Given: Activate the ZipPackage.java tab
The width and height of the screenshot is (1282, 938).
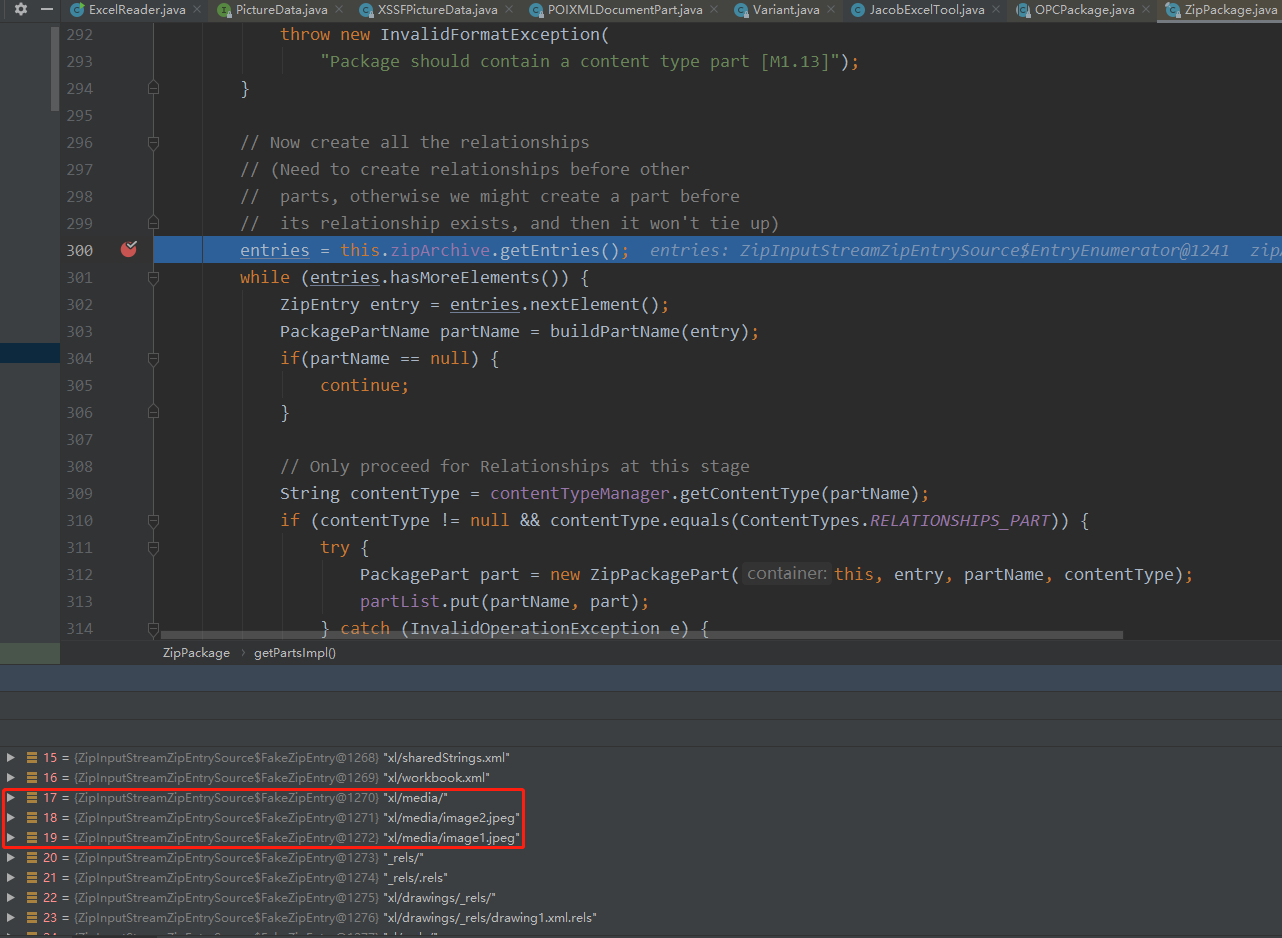Looking at the screenshot, I should (x=1222, y=10).
